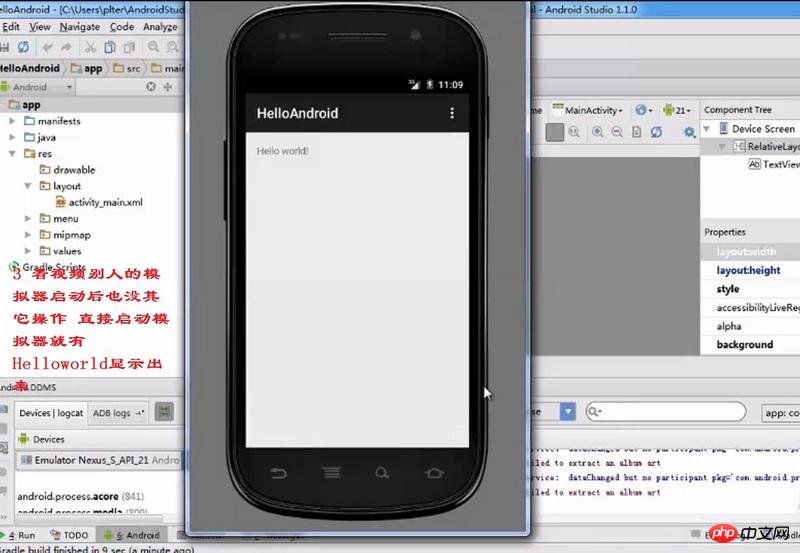Select the android.process.acore process

click(x=81, y=496)
